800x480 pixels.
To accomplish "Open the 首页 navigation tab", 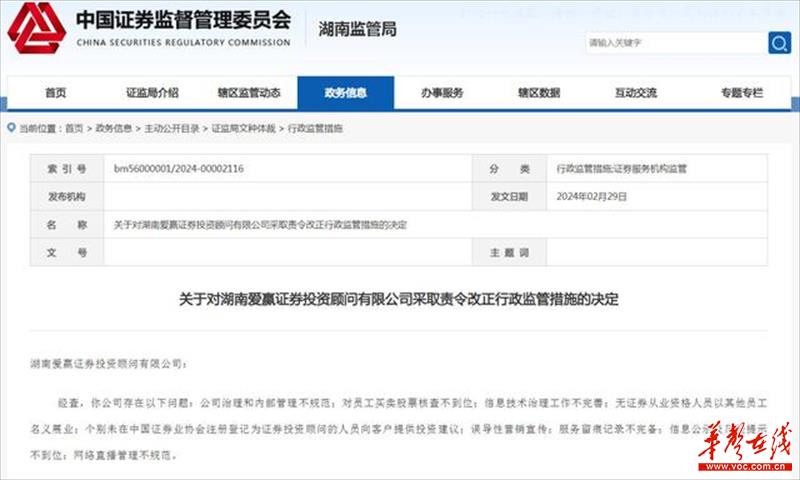I will pyautogui.click(x=56, y=93).
